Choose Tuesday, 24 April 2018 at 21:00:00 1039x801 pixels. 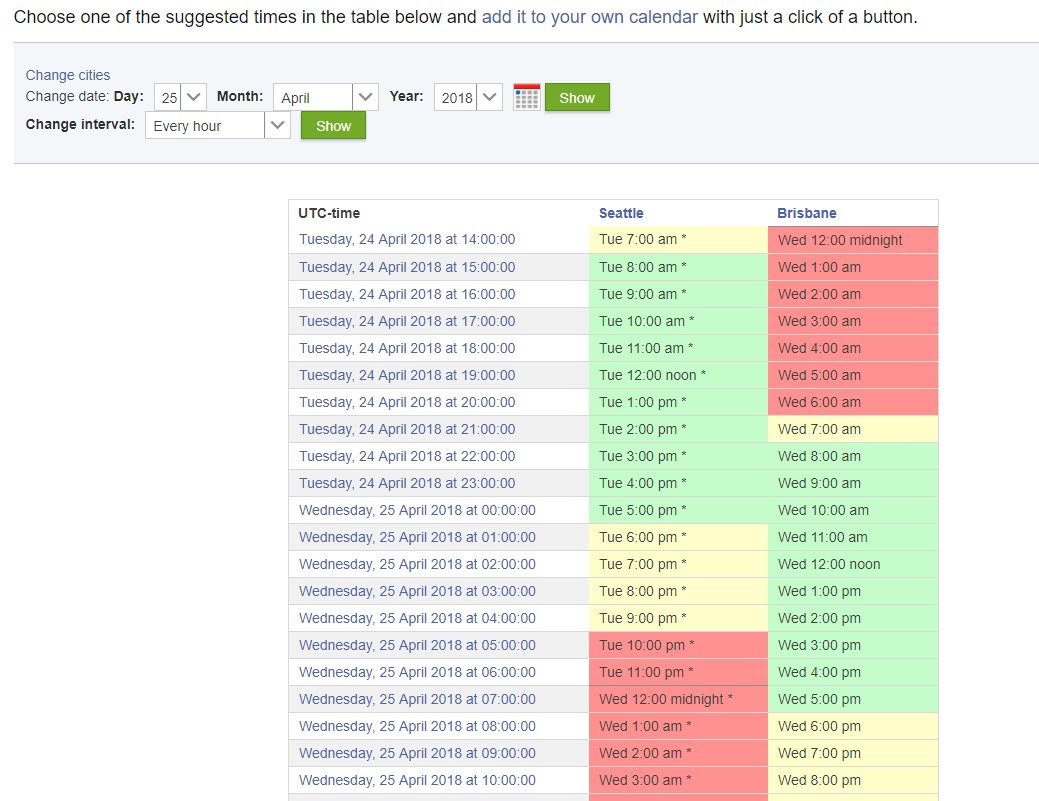[x=407, y=429]
